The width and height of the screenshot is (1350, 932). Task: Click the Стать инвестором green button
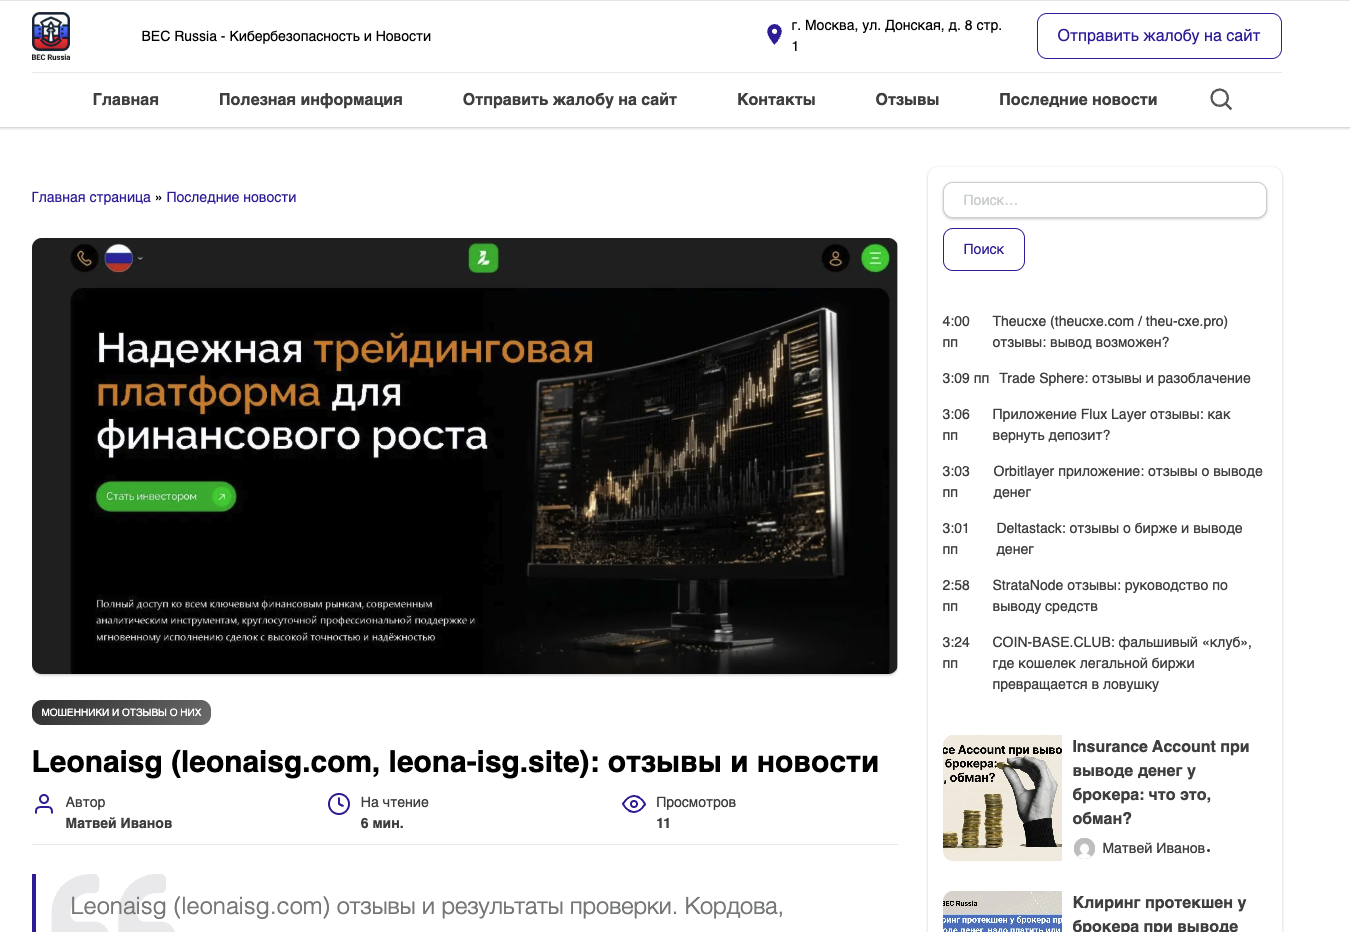(x=166, y=496)
